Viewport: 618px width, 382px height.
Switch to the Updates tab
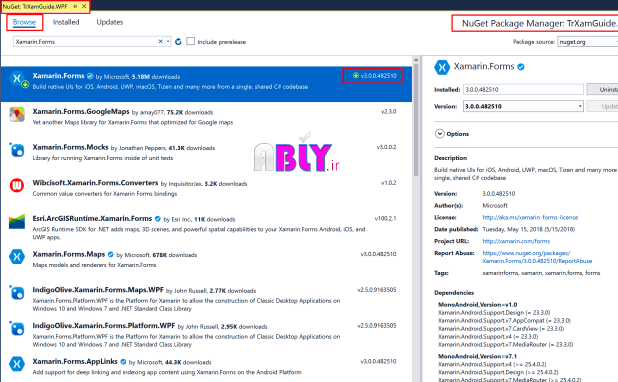pos(110,22)
